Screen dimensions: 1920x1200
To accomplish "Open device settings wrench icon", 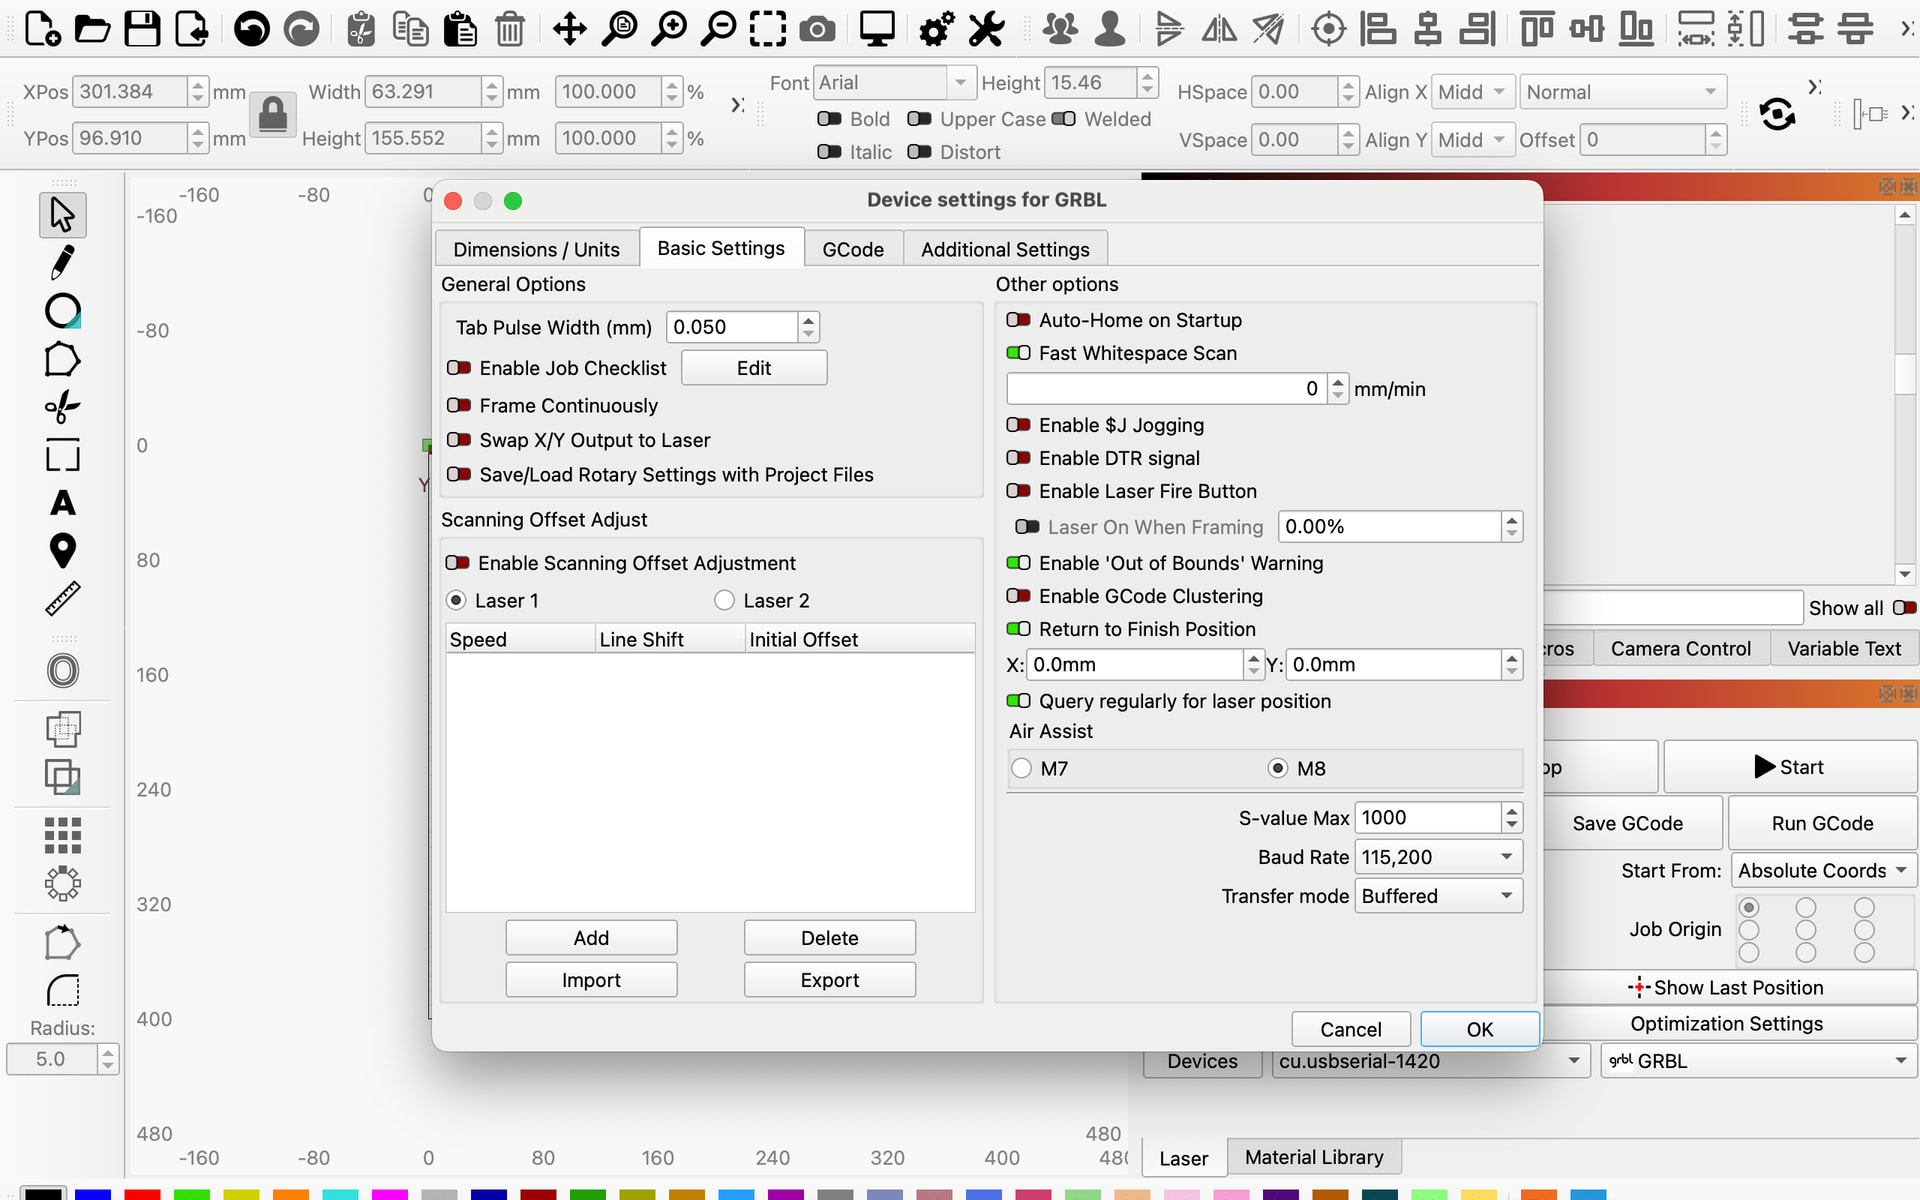I will [986, 29].
